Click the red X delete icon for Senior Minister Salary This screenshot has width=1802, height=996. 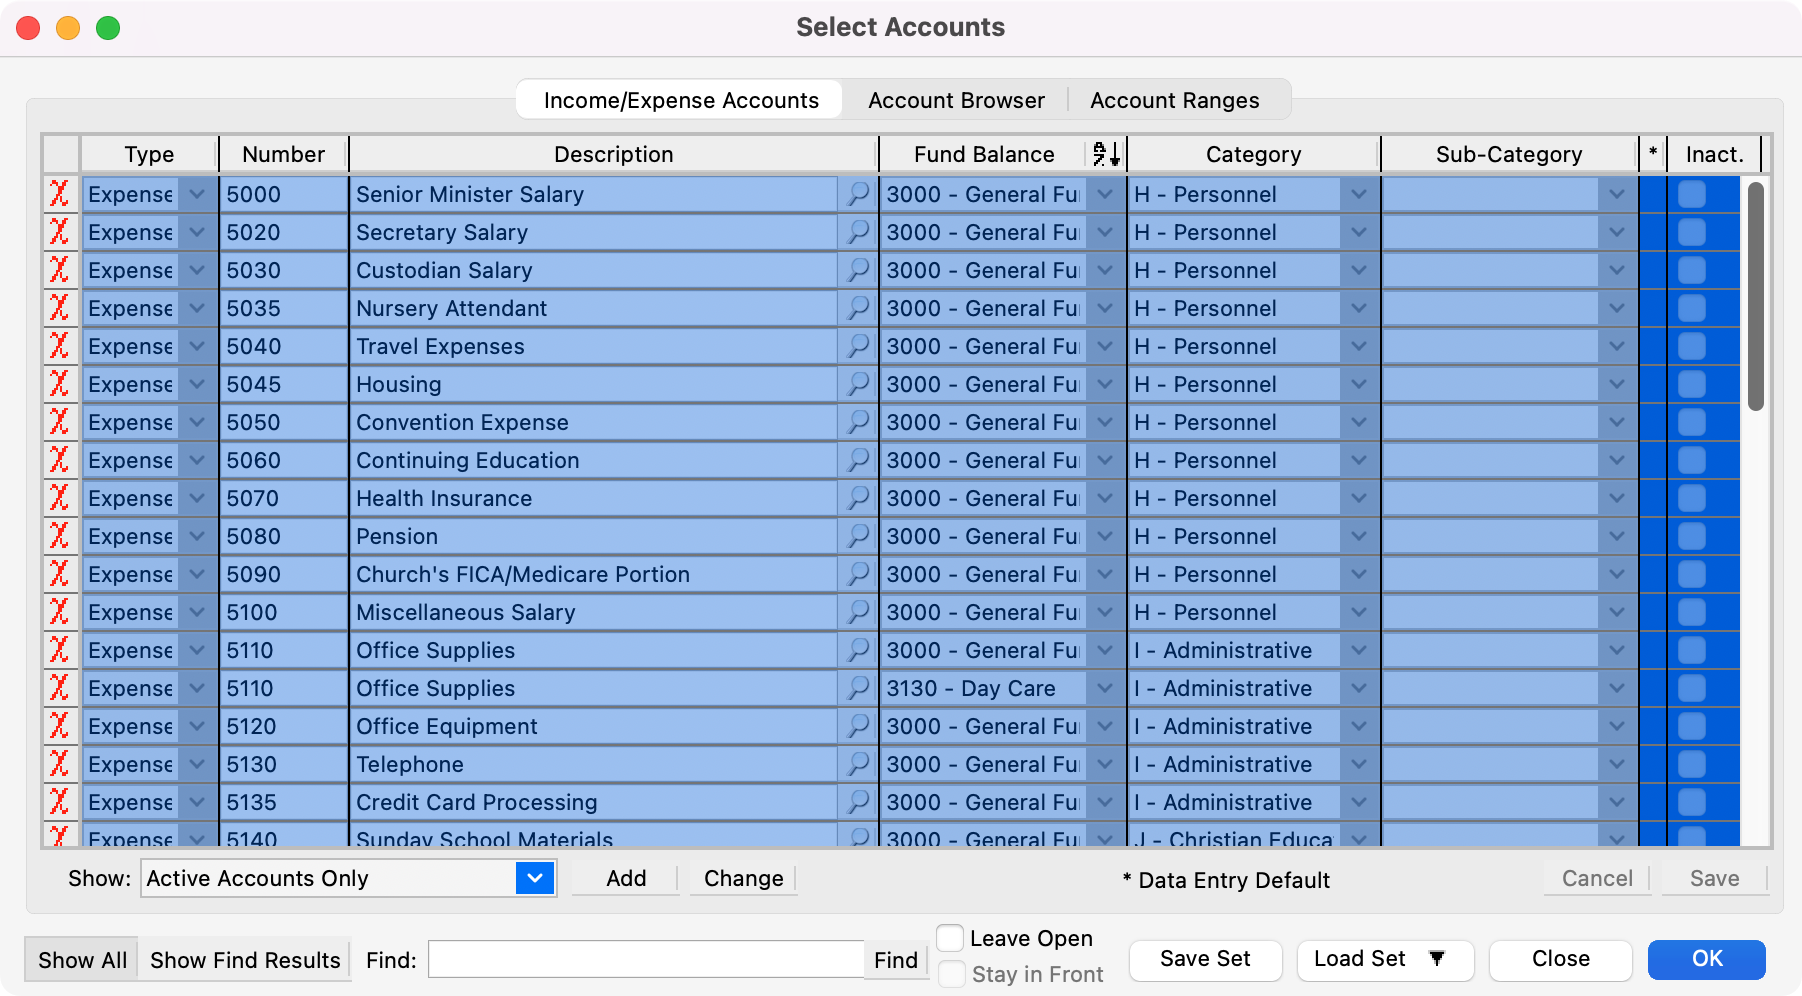pyautogui.click(x=60, y=194)
